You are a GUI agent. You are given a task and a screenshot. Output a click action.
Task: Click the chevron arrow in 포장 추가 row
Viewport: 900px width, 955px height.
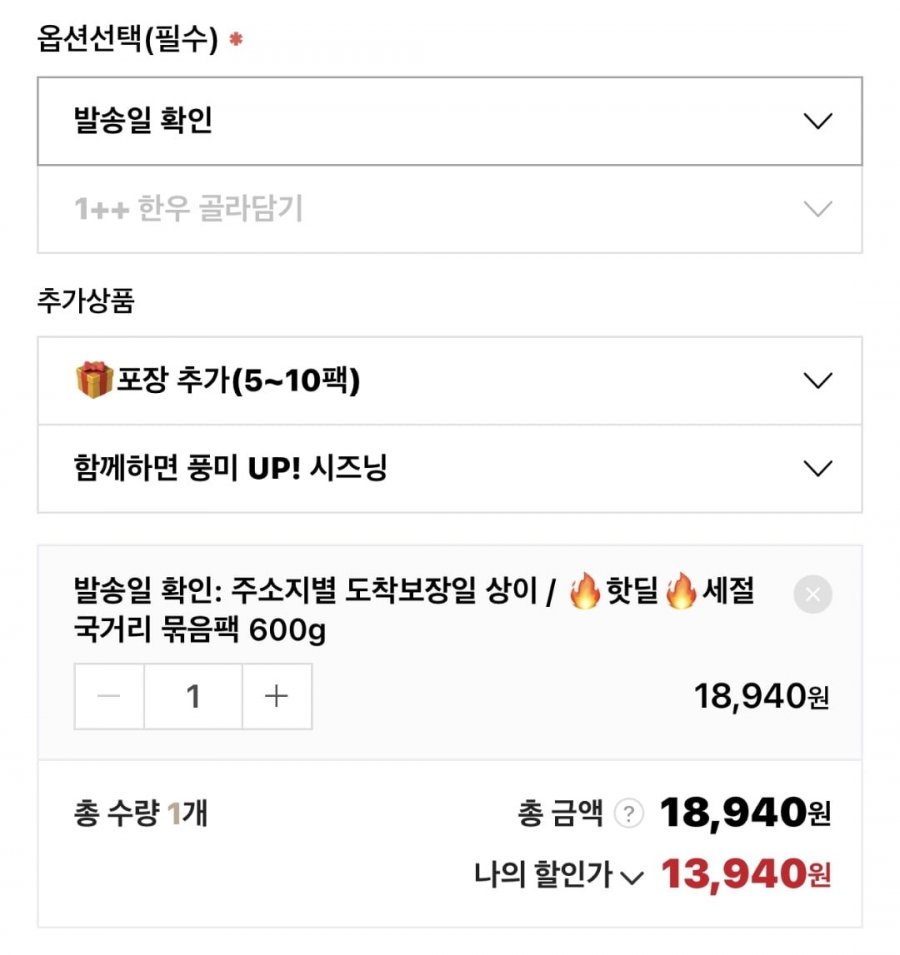[818, 381]
